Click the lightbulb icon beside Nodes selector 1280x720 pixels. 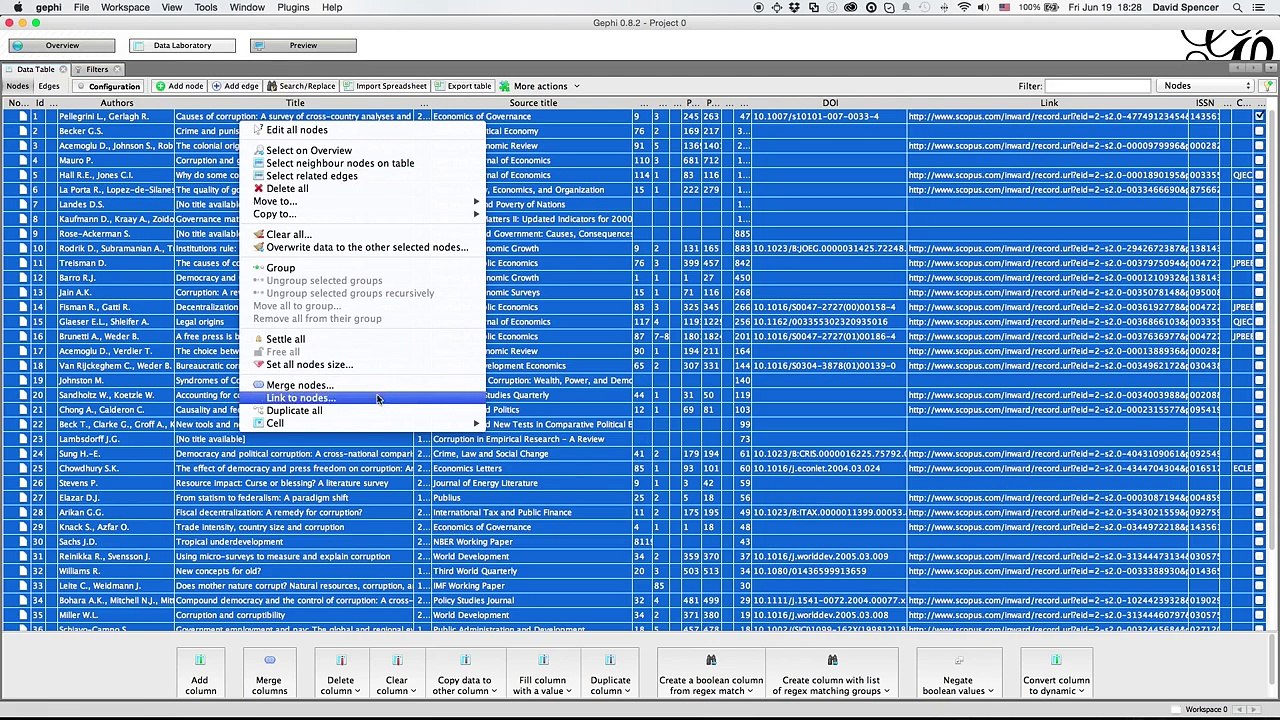1267,86
